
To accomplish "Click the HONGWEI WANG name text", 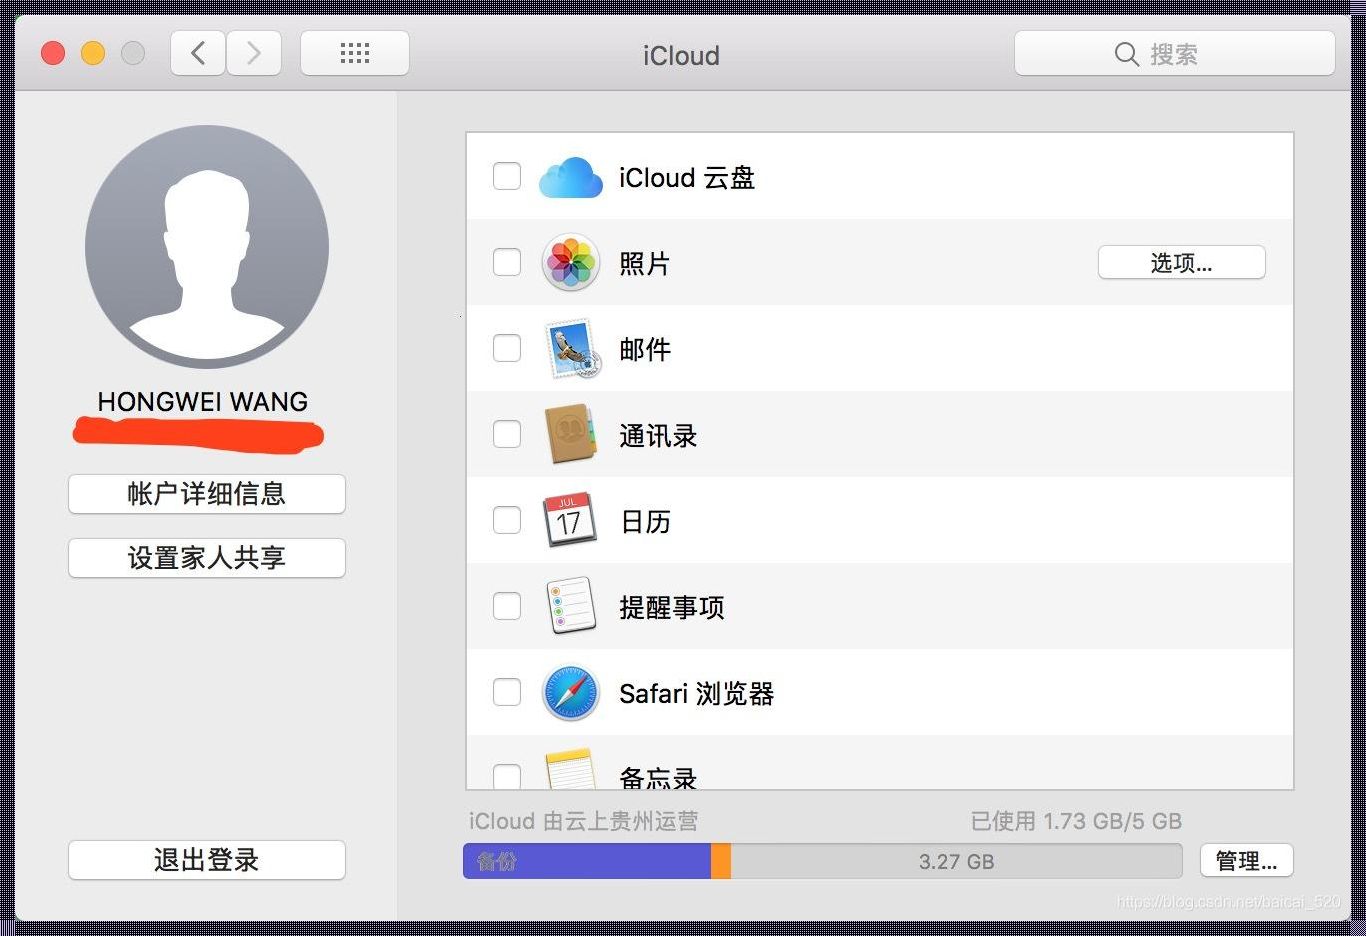I will click(x=203, y=402).
